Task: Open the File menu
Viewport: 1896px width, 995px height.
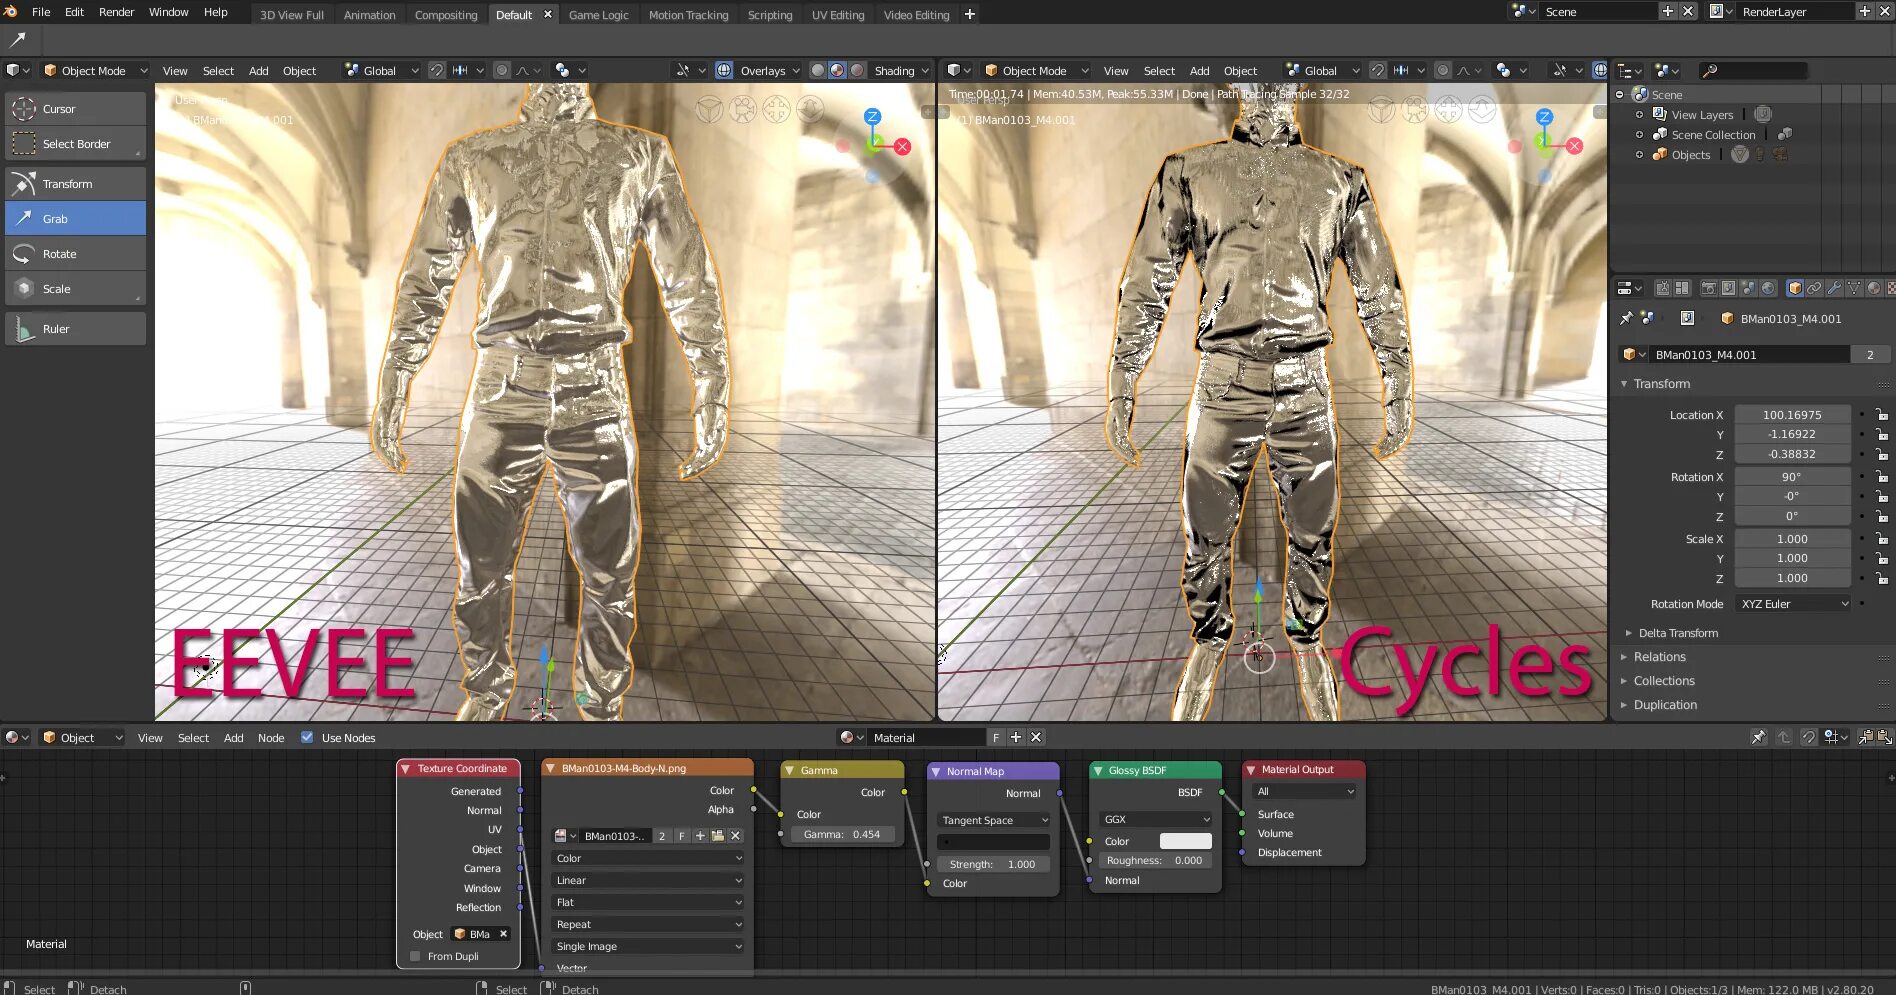Action: click(x=41, y=12)
